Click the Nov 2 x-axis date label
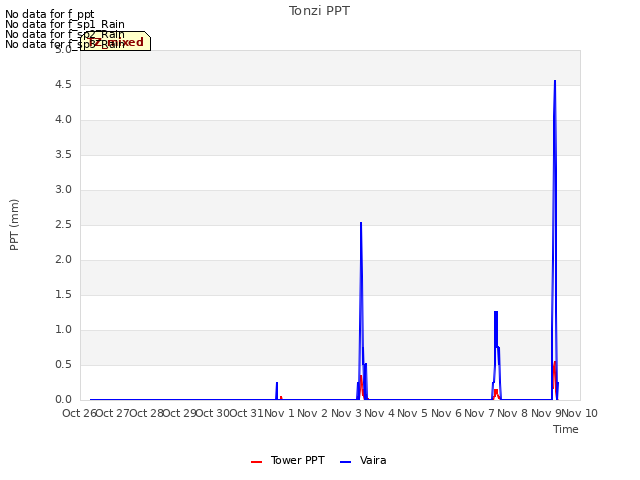 coord(313,413)
